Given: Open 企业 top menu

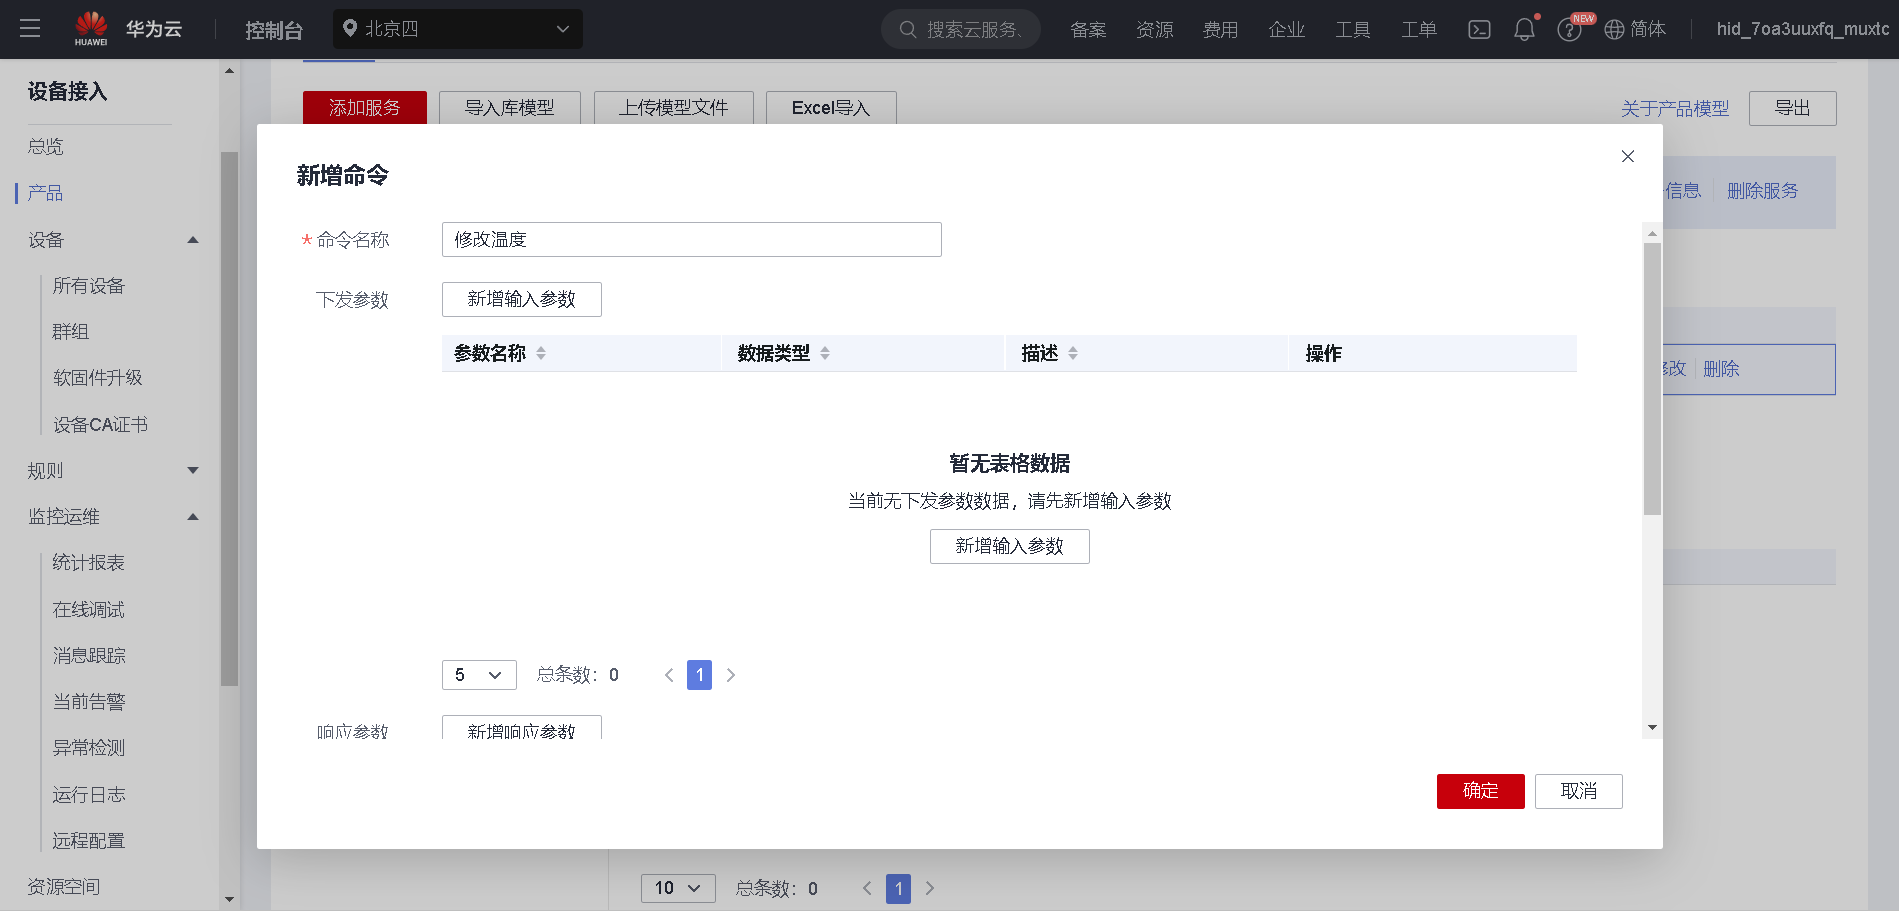Looking at the screenshot, I should point(1287,30).
